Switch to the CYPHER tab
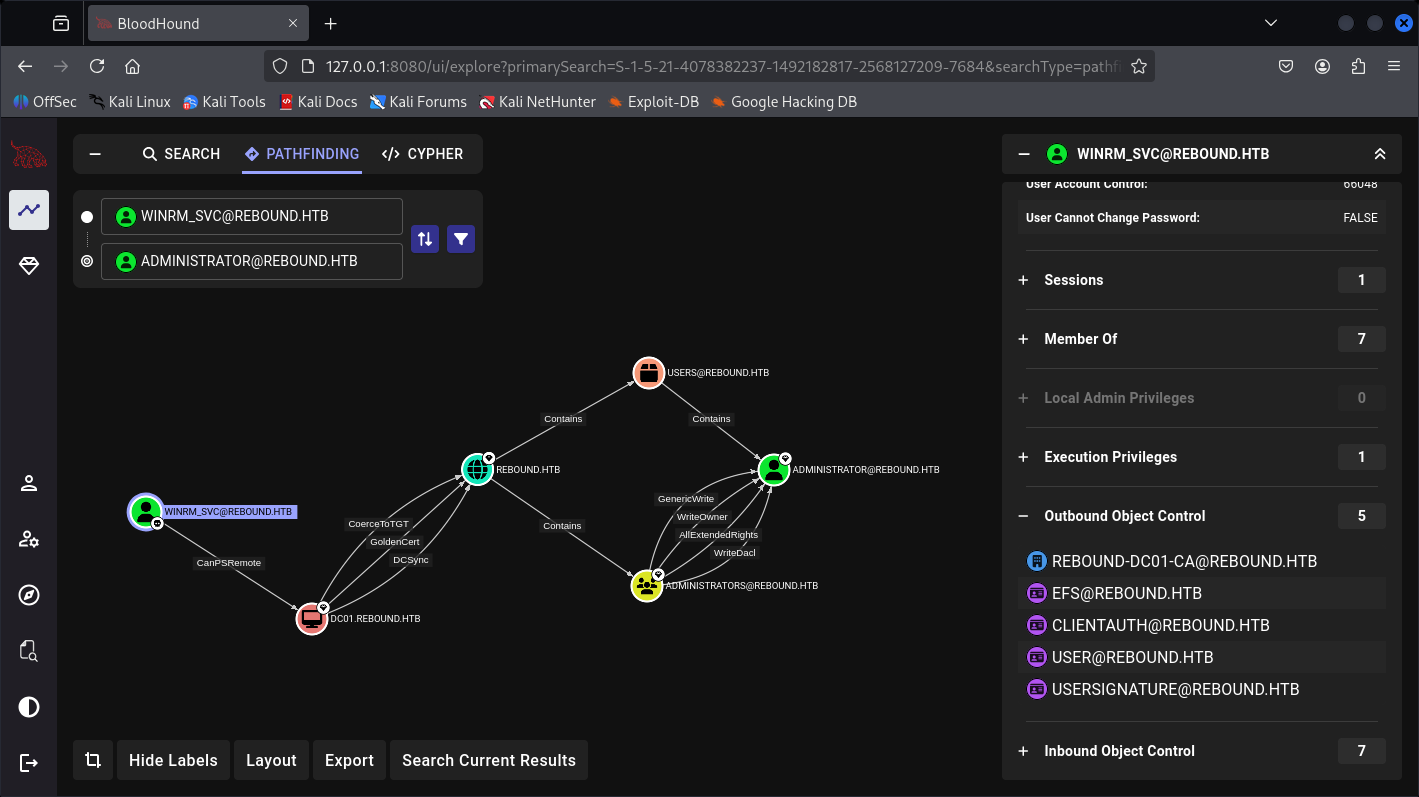The width and height of the screenshot is (1419, 797). click(x=422, y=154)
